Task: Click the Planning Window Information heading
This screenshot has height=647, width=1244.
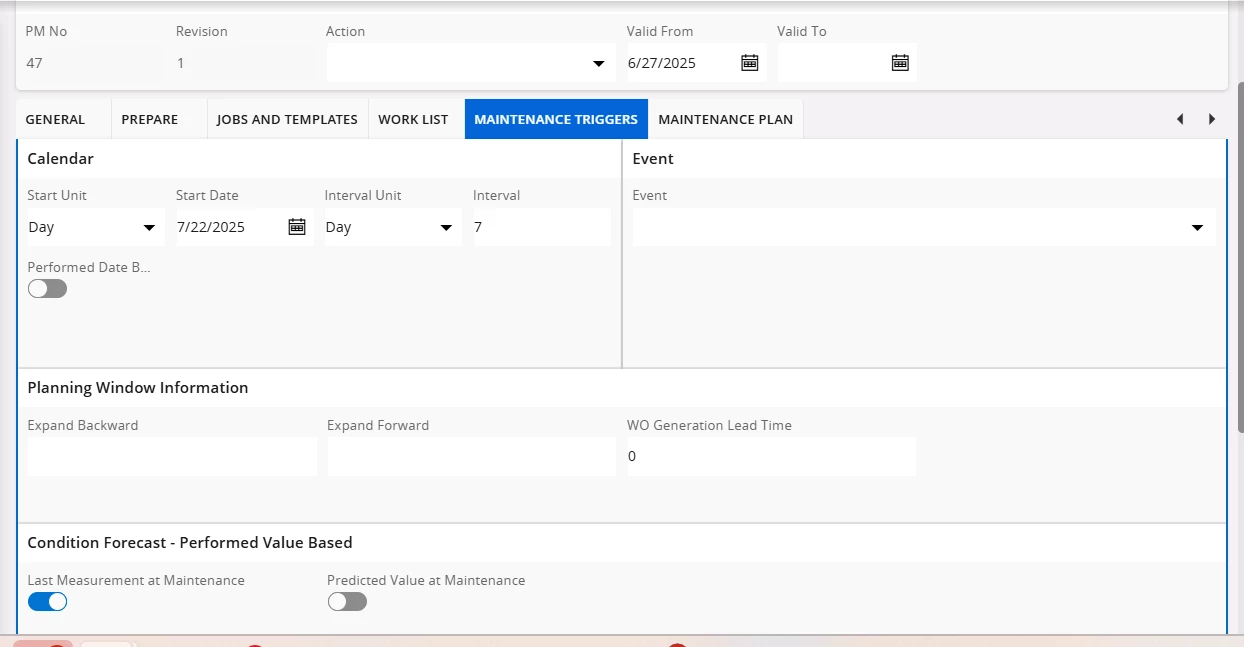Action: (138, 388)
